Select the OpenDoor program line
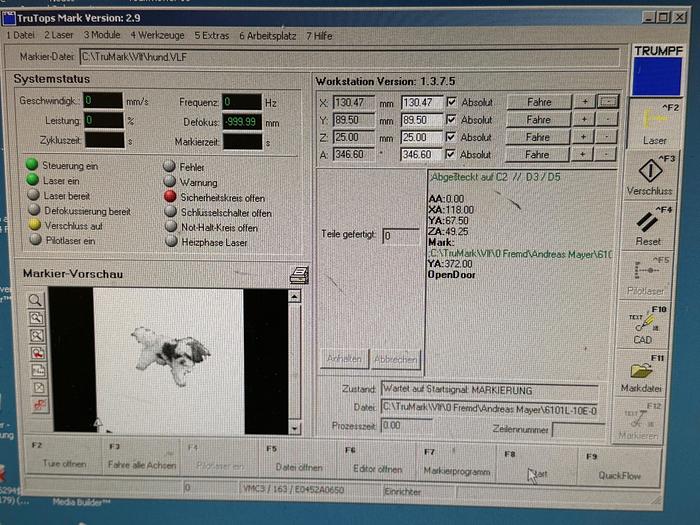The width and height of the screenshot is (700, 525). point(451,275)
